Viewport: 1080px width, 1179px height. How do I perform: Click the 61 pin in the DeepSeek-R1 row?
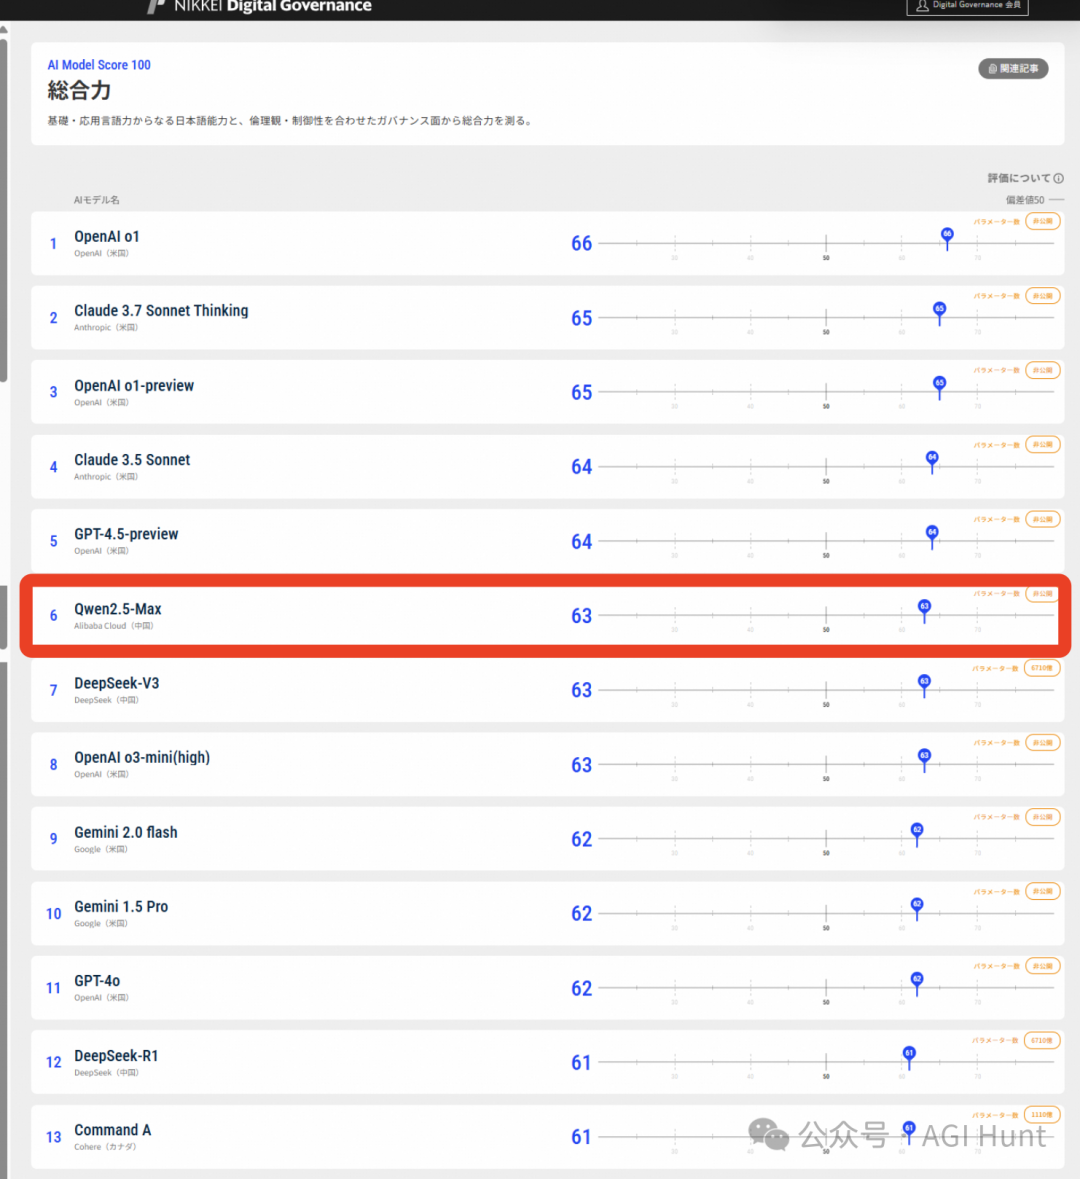pos(909,1056)
